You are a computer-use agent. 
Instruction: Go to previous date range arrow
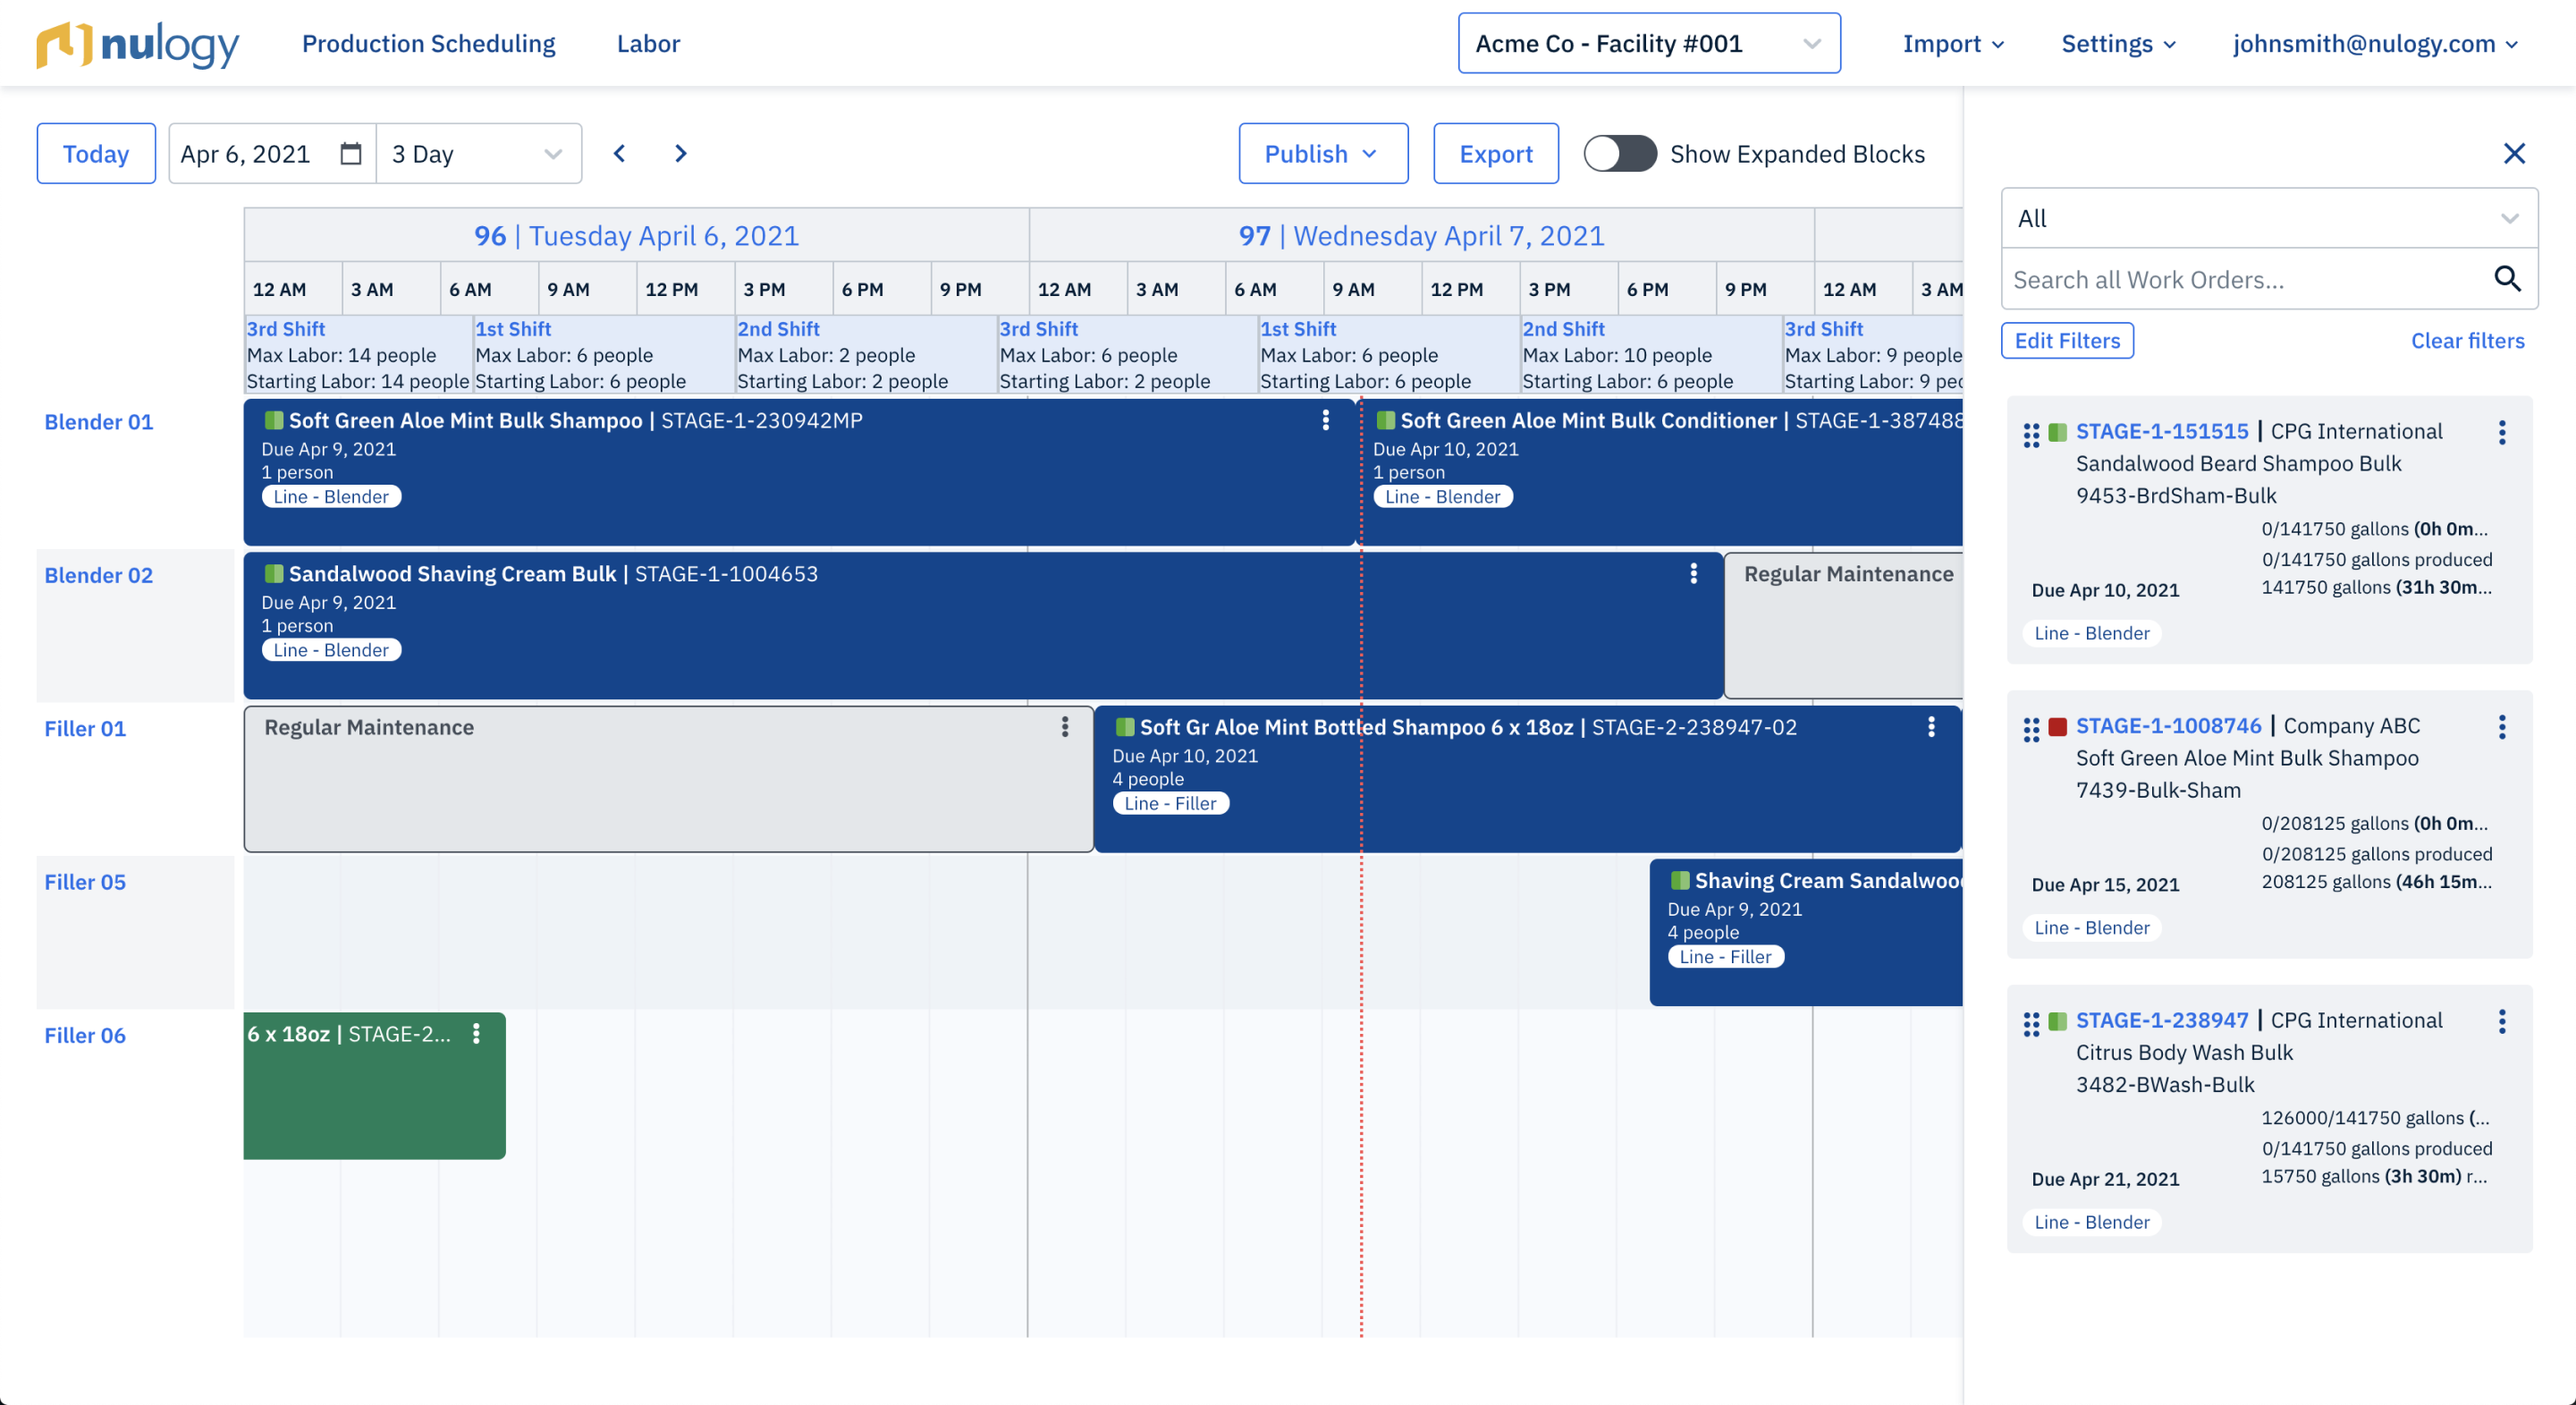click(x=620, y=154)
